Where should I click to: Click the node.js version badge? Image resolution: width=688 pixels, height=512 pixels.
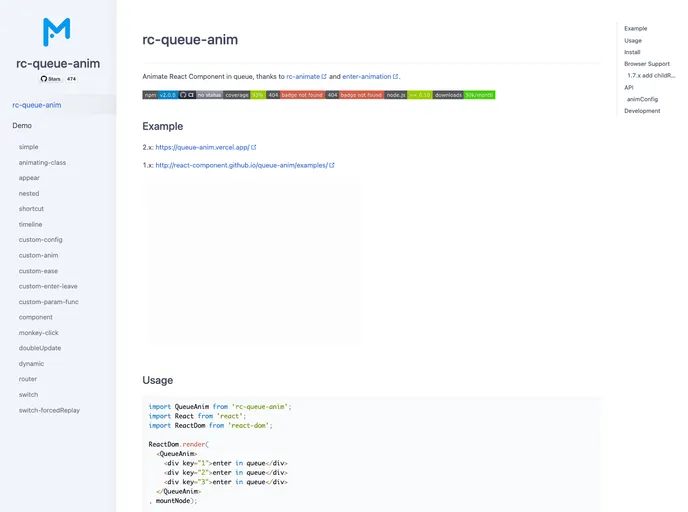click(x=408, y=95)
